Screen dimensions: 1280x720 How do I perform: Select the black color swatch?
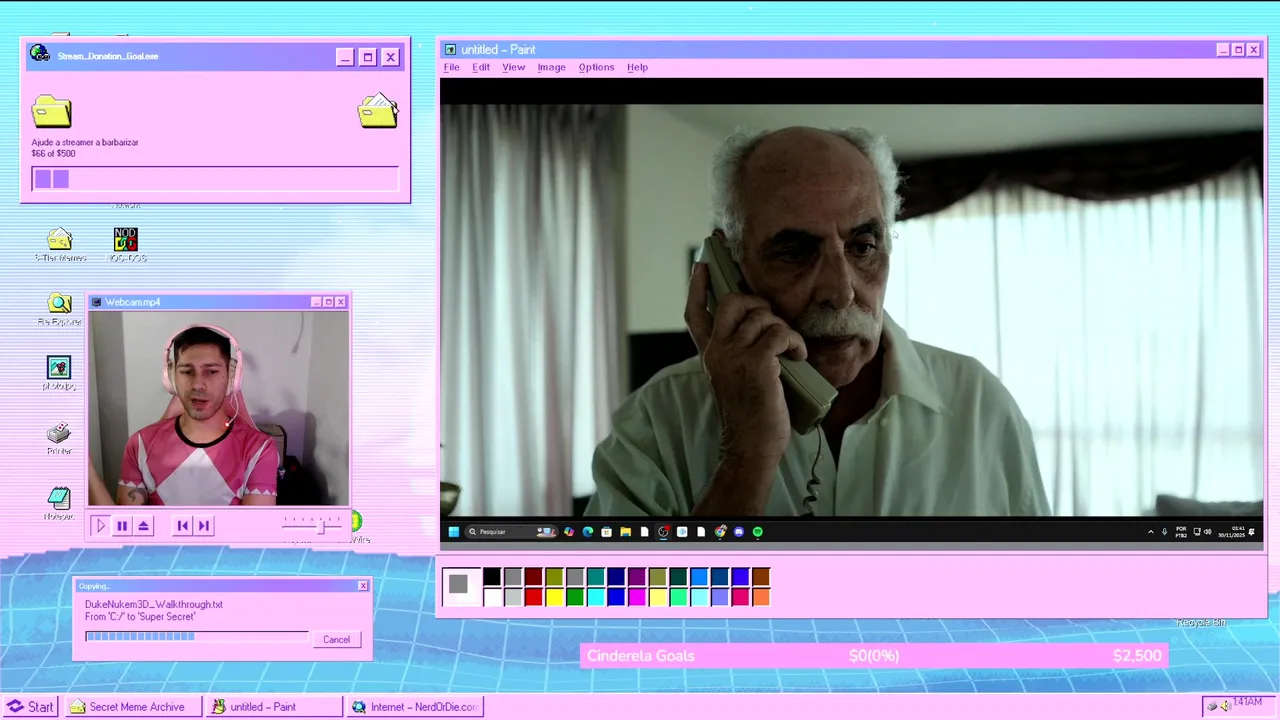pos(492,577)
